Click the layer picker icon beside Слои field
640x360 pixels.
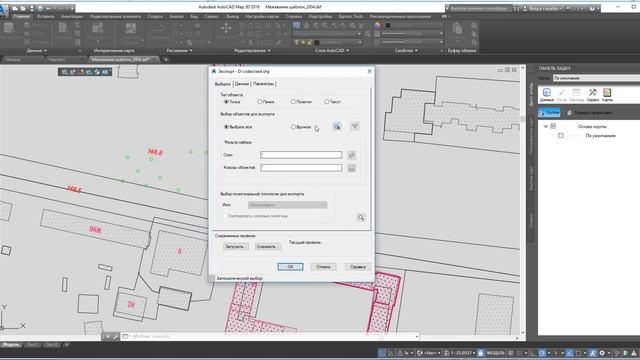pyautogui.click(x=351, y=155)
